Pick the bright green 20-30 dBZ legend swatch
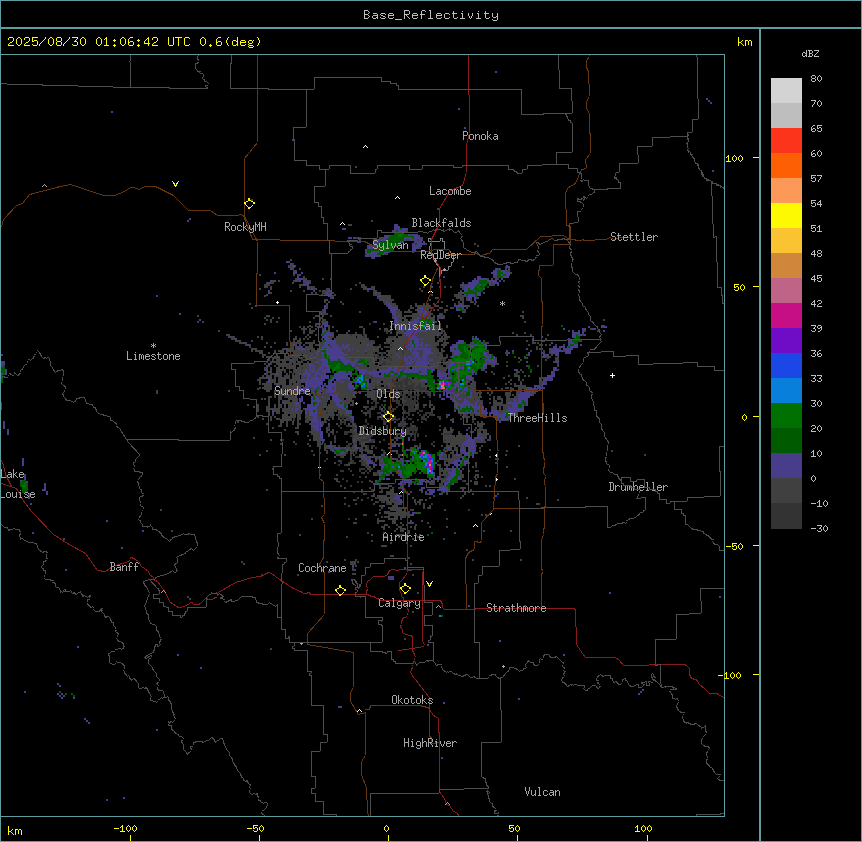Image resolution: width=862 pixels, height=842 pixels. [786, 416]
